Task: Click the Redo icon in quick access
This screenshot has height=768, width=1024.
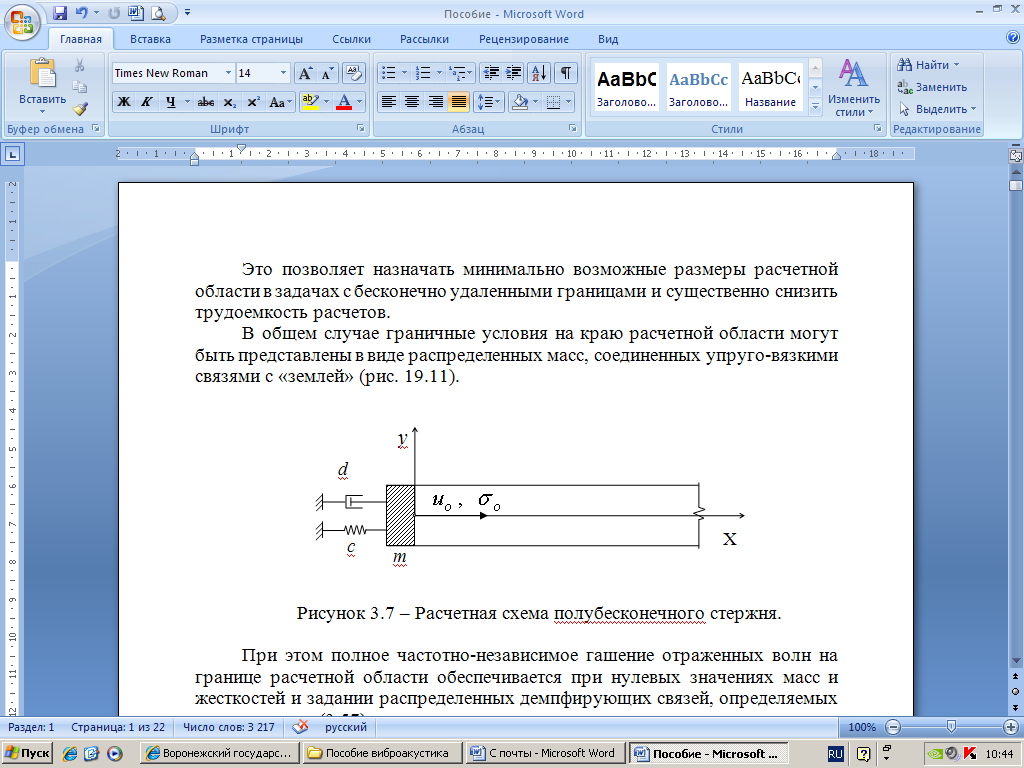Action: pyautogui.click(x=114, y=12)
